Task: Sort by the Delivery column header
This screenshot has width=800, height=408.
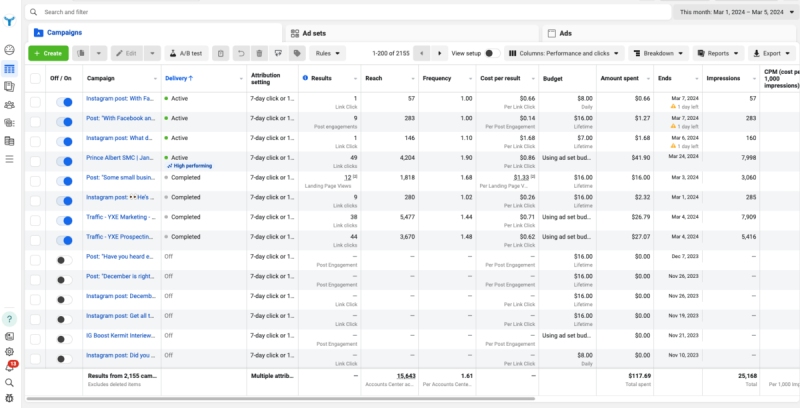Action: (179, 78)
